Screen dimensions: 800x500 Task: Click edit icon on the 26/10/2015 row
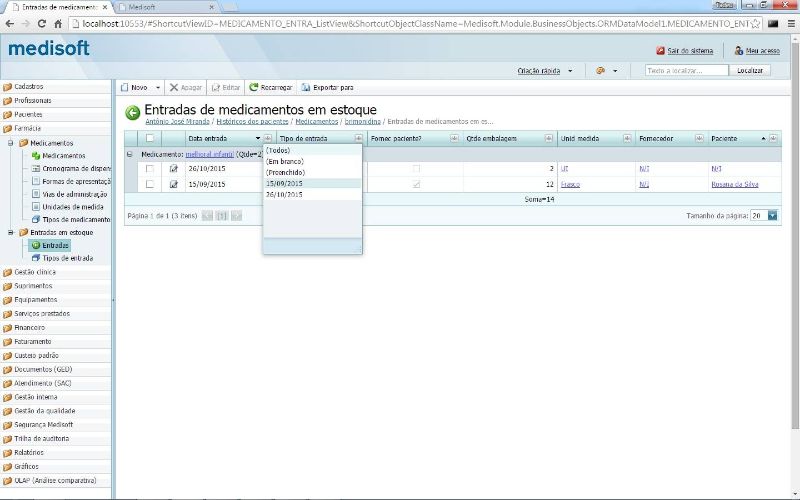(173, 168)
